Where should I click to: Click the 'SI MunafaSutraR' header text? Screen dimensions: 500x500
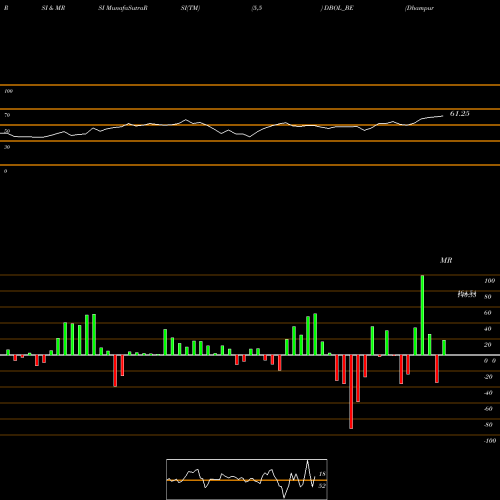(x=123, y=8)
